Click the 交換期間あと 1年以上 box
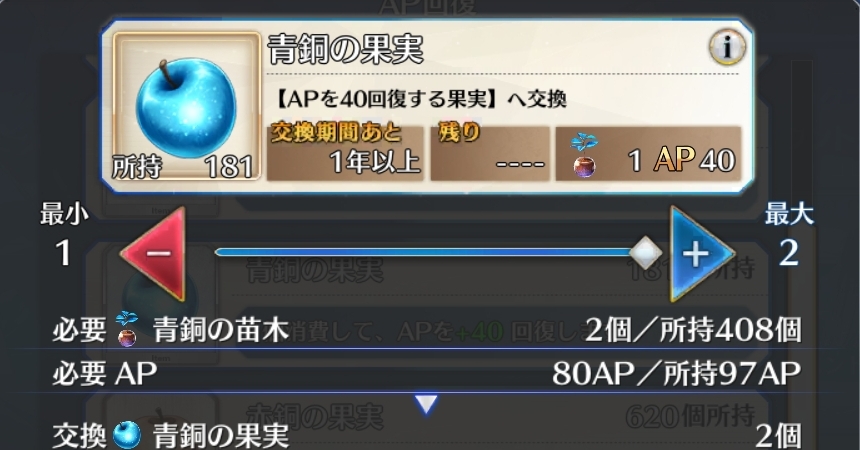Viewport: 860px width, 450px height. click(x=345, y=152)
